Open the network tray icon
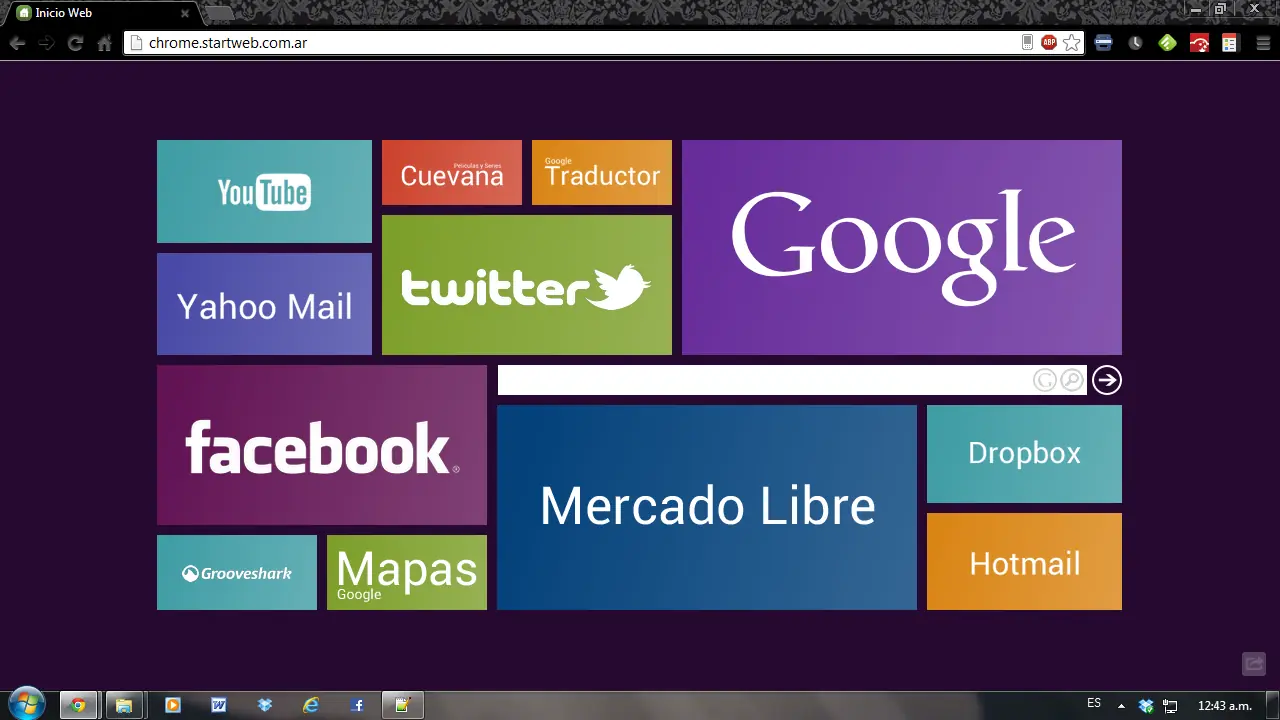The width and height of the screenshot is (1280, 720). [x=1170, y=706]
